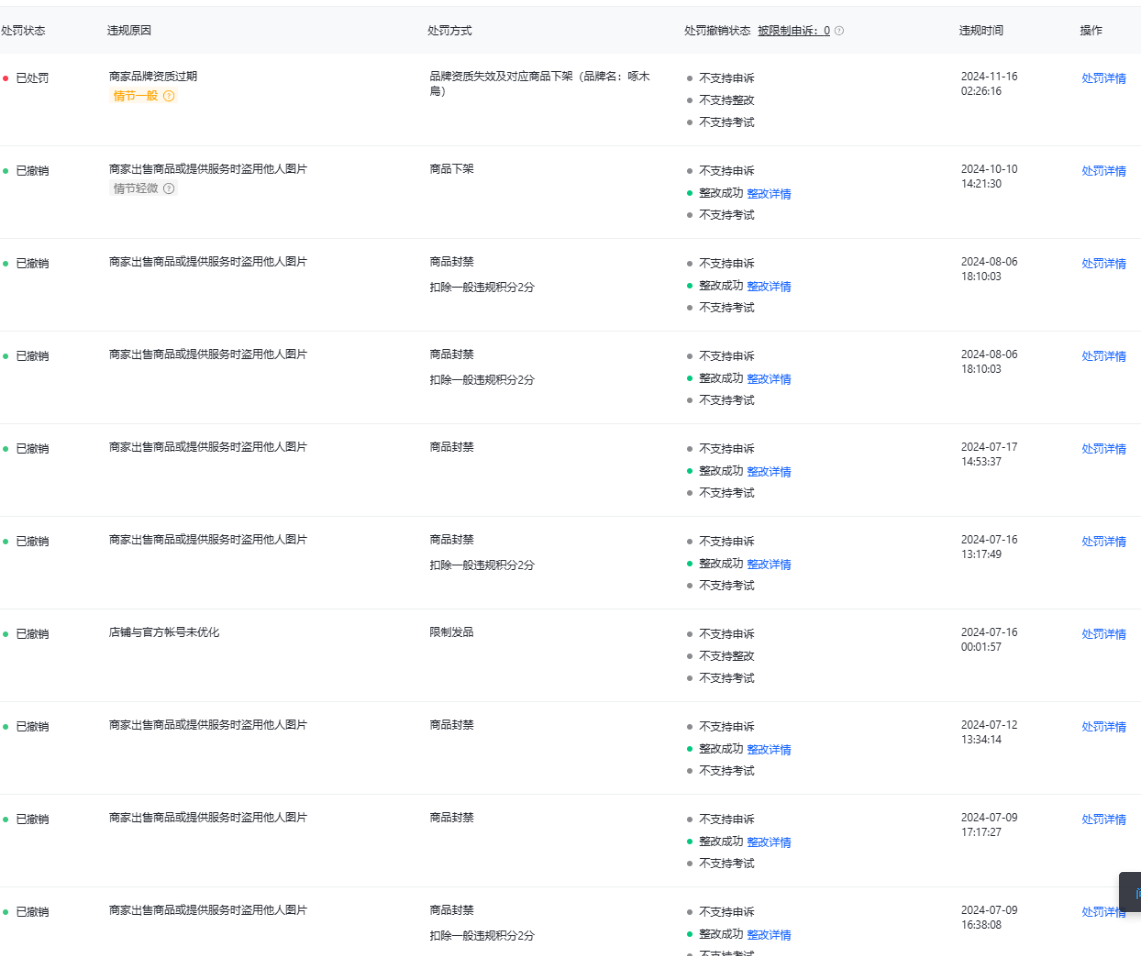Click the red status dot beside 已处罚
This screenshot has width=1141, height=956.
5,78
